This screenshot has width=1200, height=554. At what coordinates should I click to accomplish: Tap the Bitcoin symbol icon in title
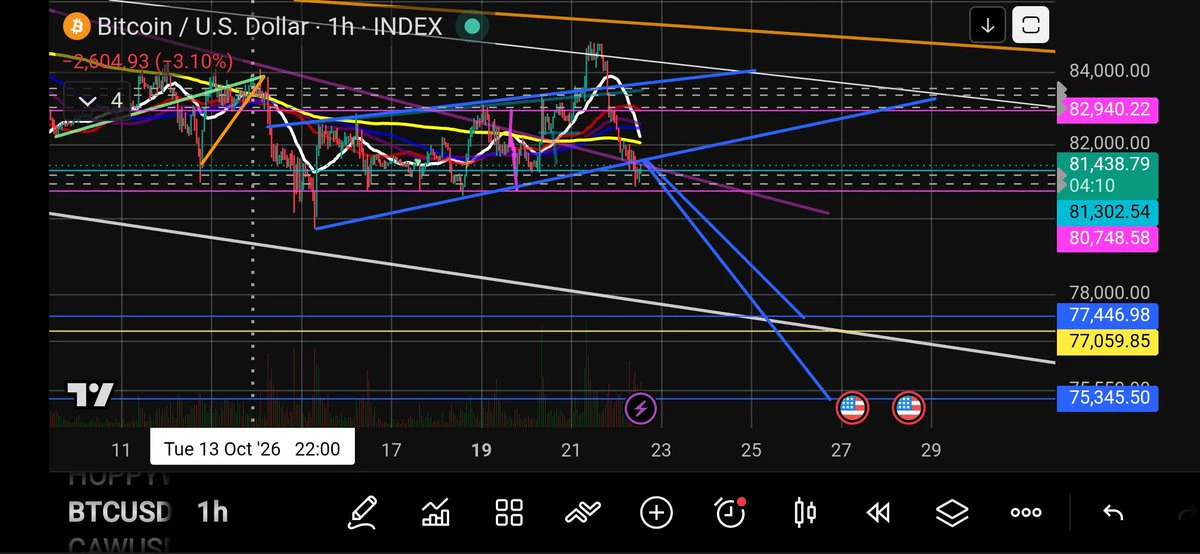tap(78, 26)
